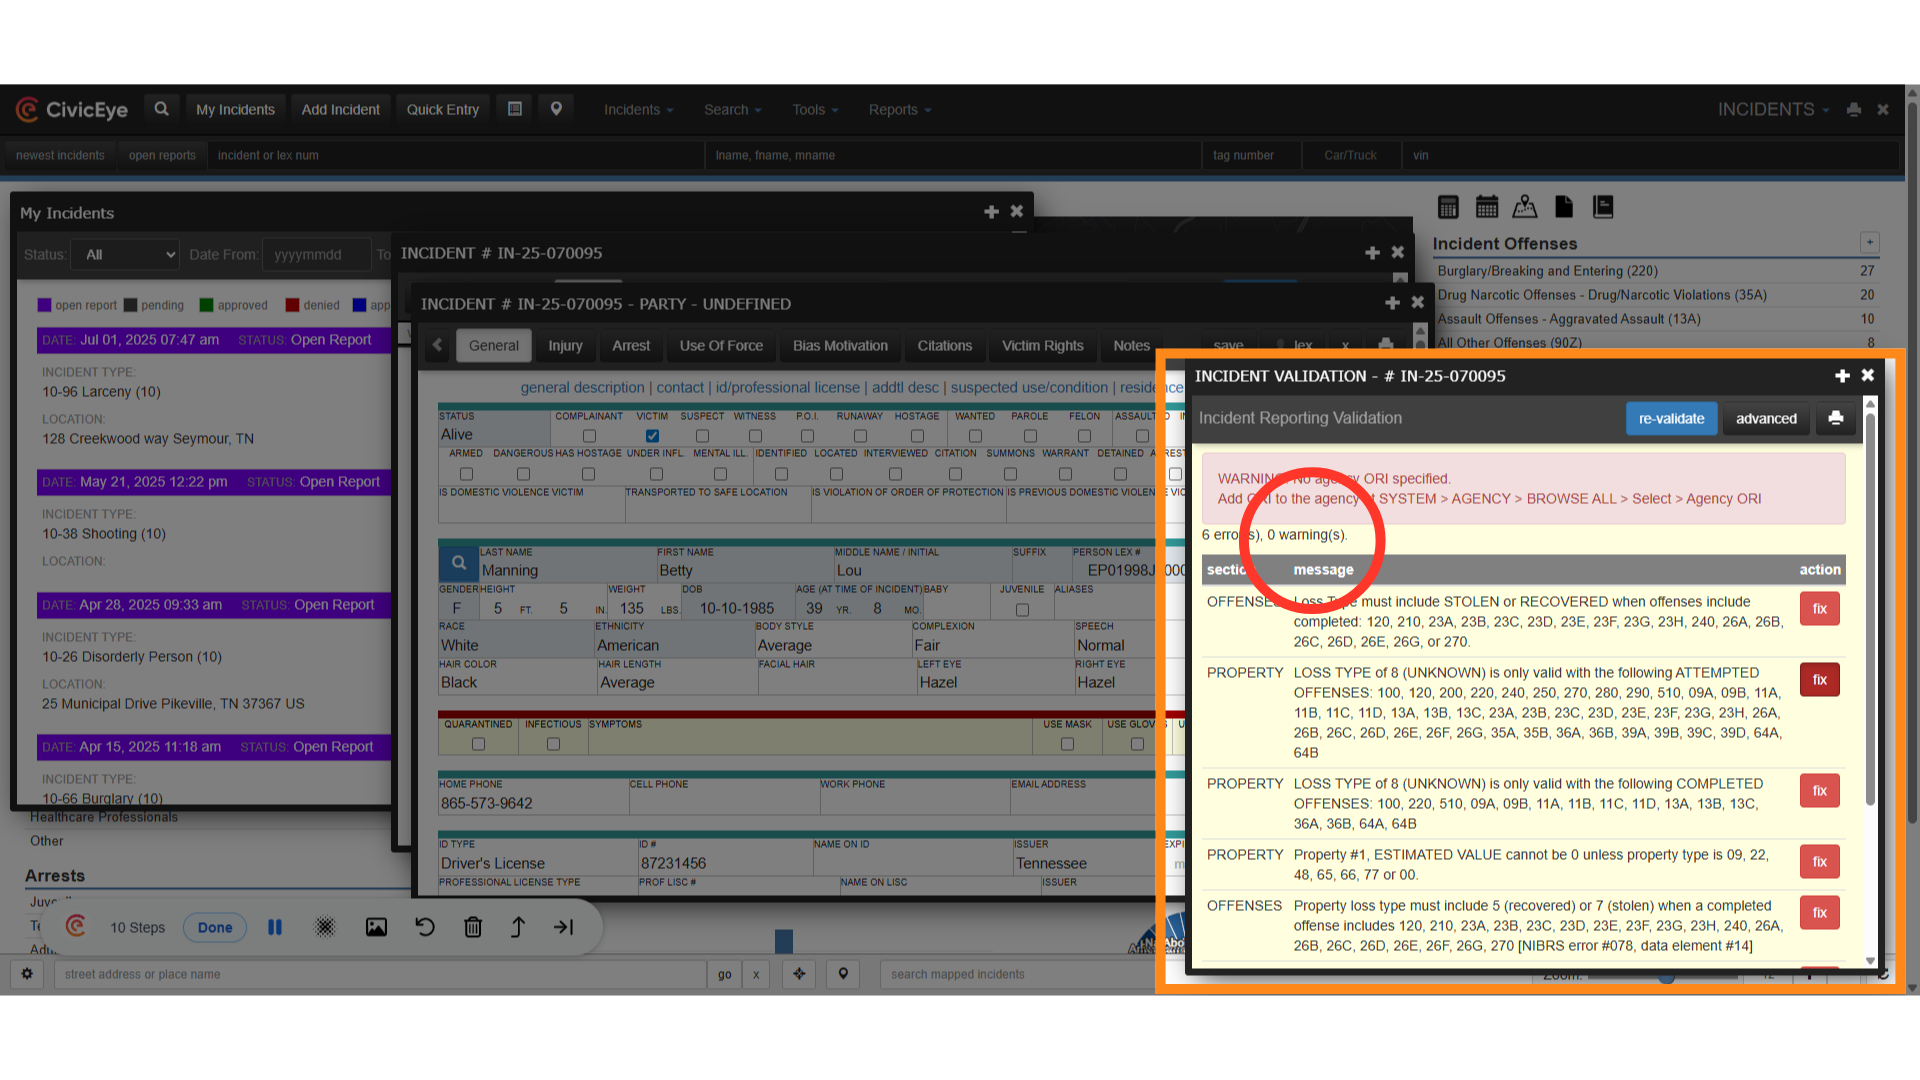The image size is (1920, 1080).
Task: Click the person lookup magnifier beside Last Name
Action: (458, 563)
